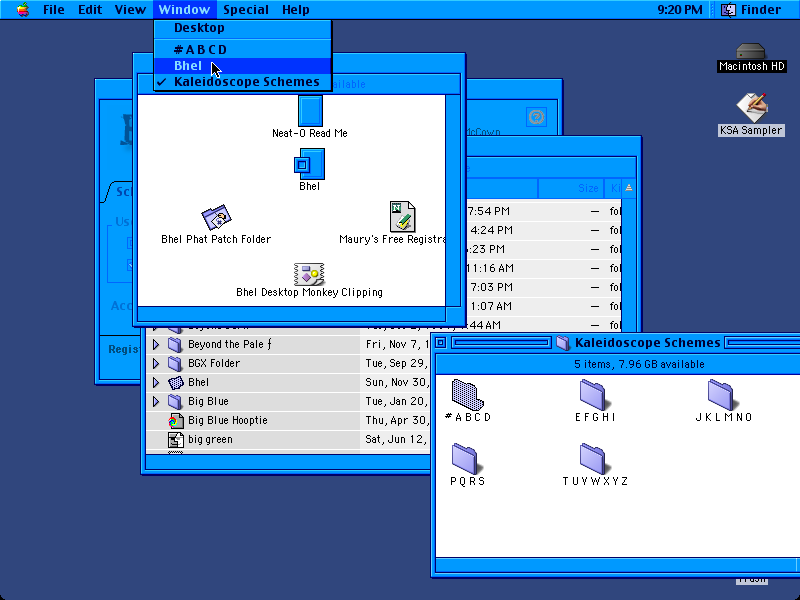This screenshot has height=600, width=800.
Task: Open the Help menu
Action: (296, 10)
